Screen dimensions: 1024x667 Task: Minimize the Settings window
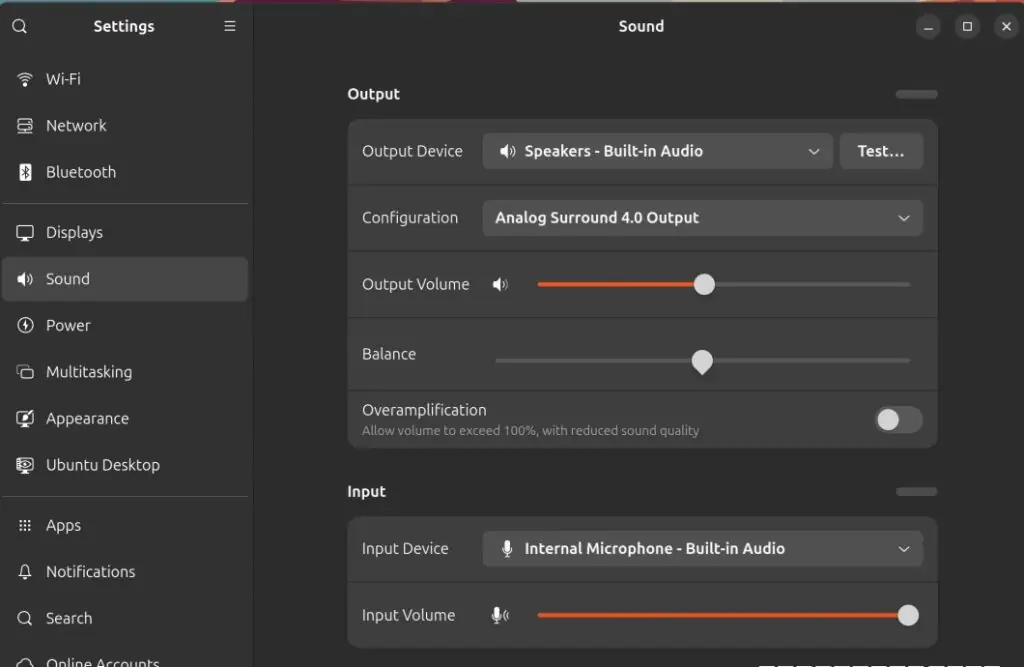928,27
